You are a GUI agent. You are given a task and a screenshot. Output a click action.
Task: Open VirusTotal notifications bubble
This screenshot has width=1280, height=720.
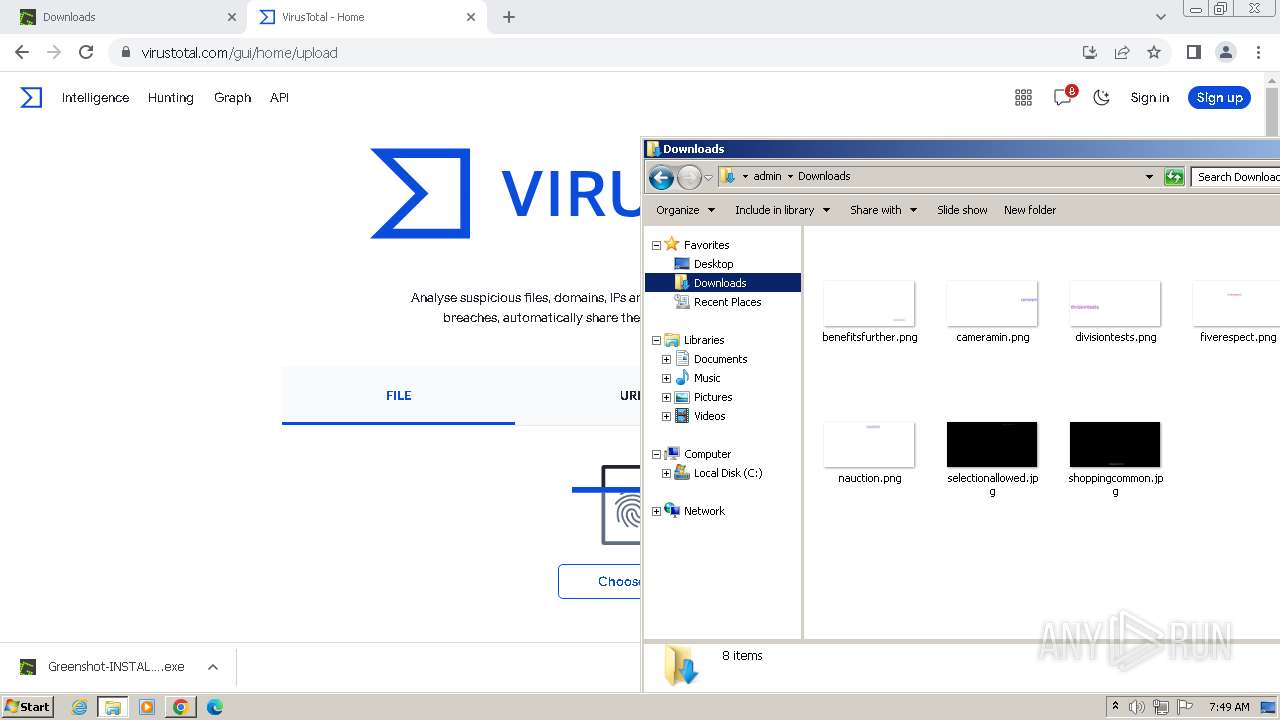[1062, 97]
